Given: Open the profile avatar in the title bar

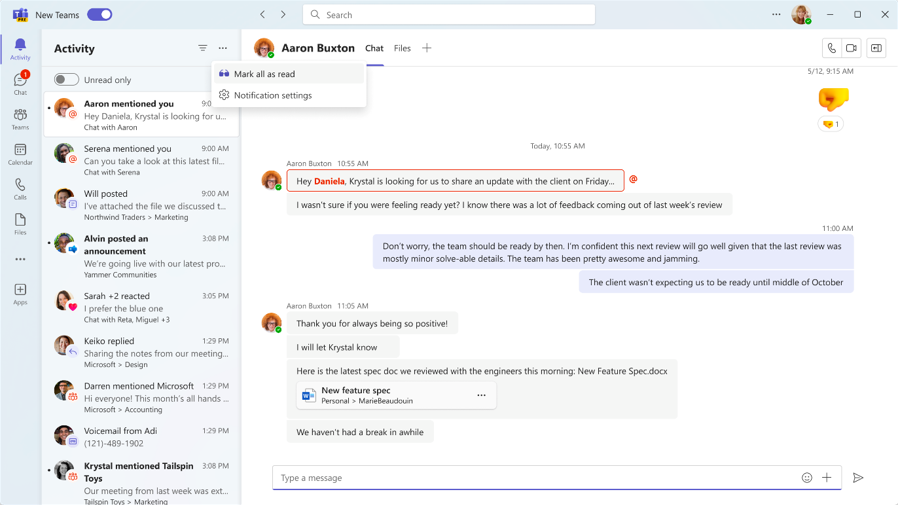Looking at the screenshot, I should click(801, 14).
